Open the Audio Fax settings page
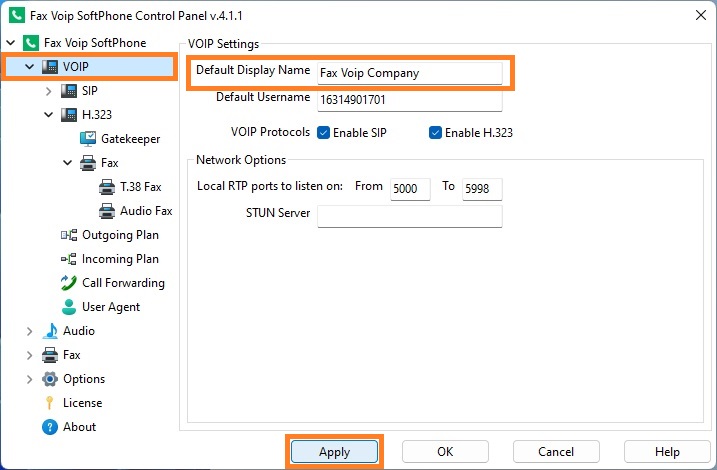 pos(146,211)
